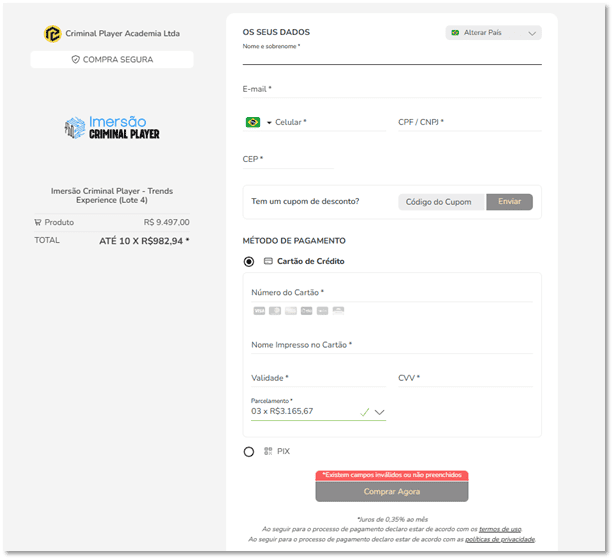Screen dimensions: 614x560
Task: Click the Brazil flag phone country selector
Action: click(x=253, y=122)
